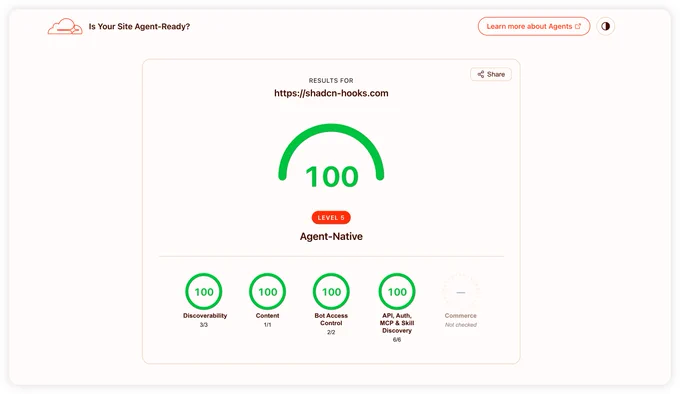The width and height of the screenshot is (680, 394).
Task: Click the https://shadcn-hooks.com URL text
Action: pos(331,93)
